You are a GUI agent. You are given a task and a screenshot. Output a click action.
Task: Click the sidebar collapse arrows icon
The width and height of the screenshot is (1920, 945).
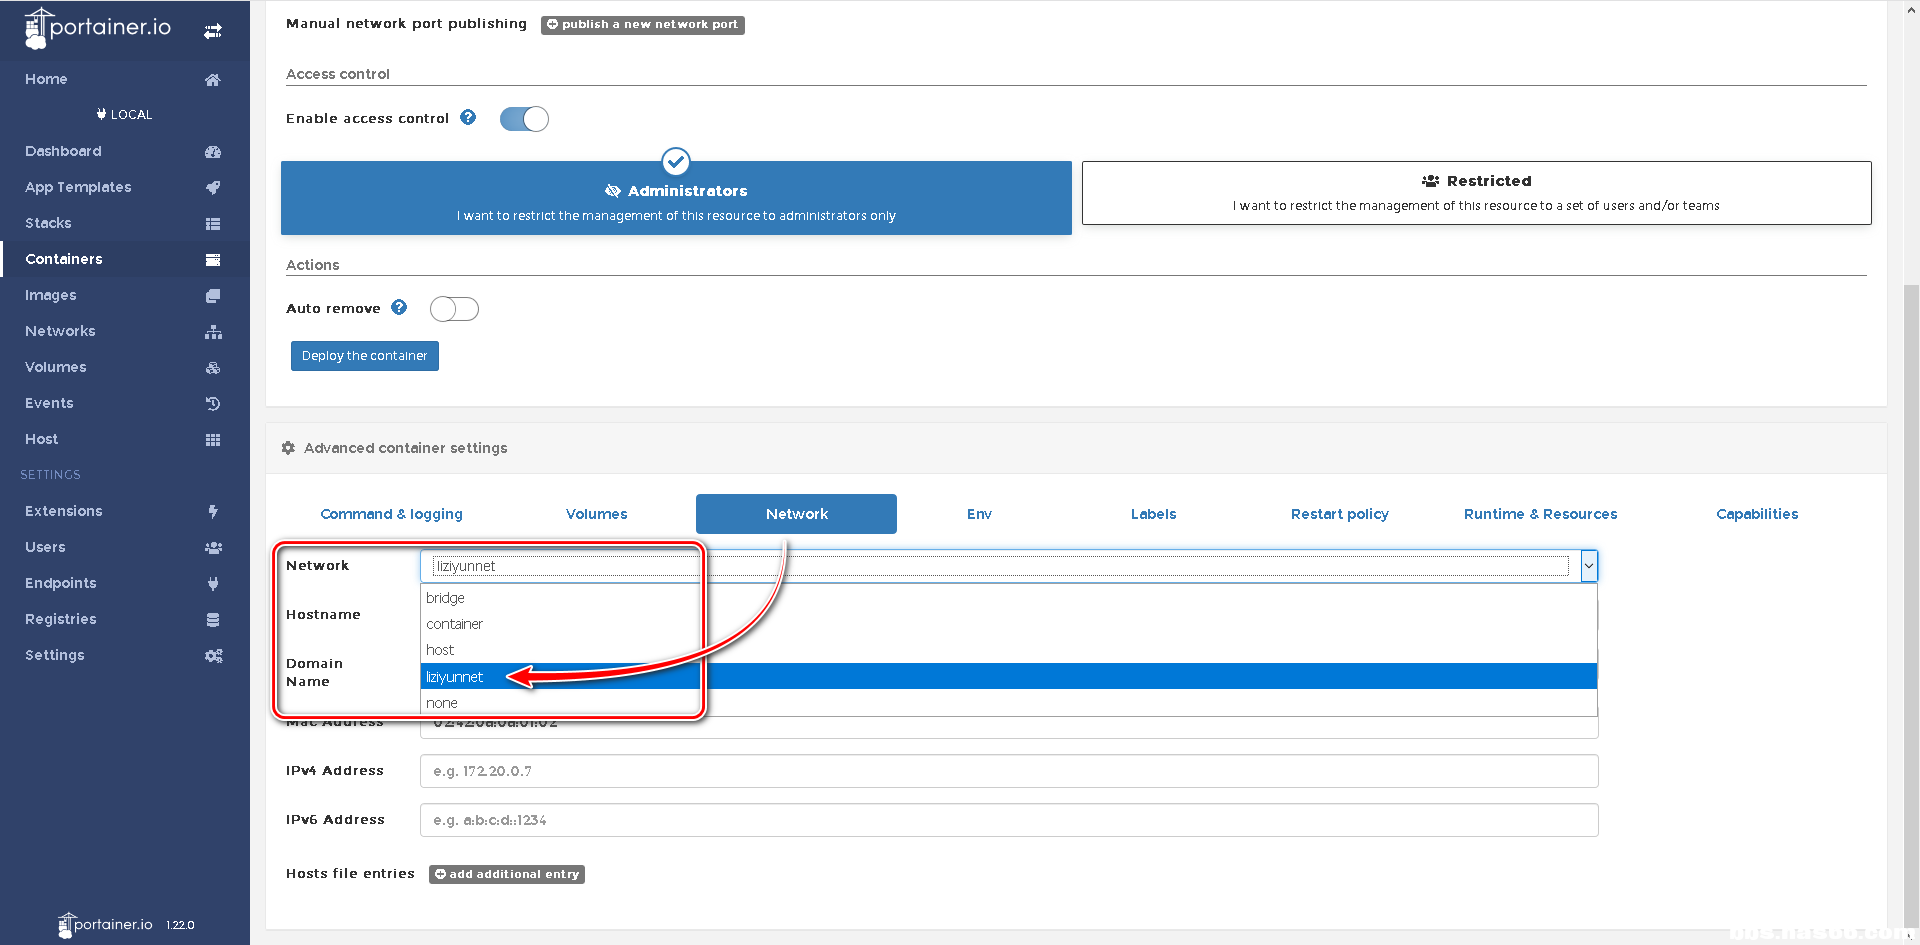coord(212,31)
